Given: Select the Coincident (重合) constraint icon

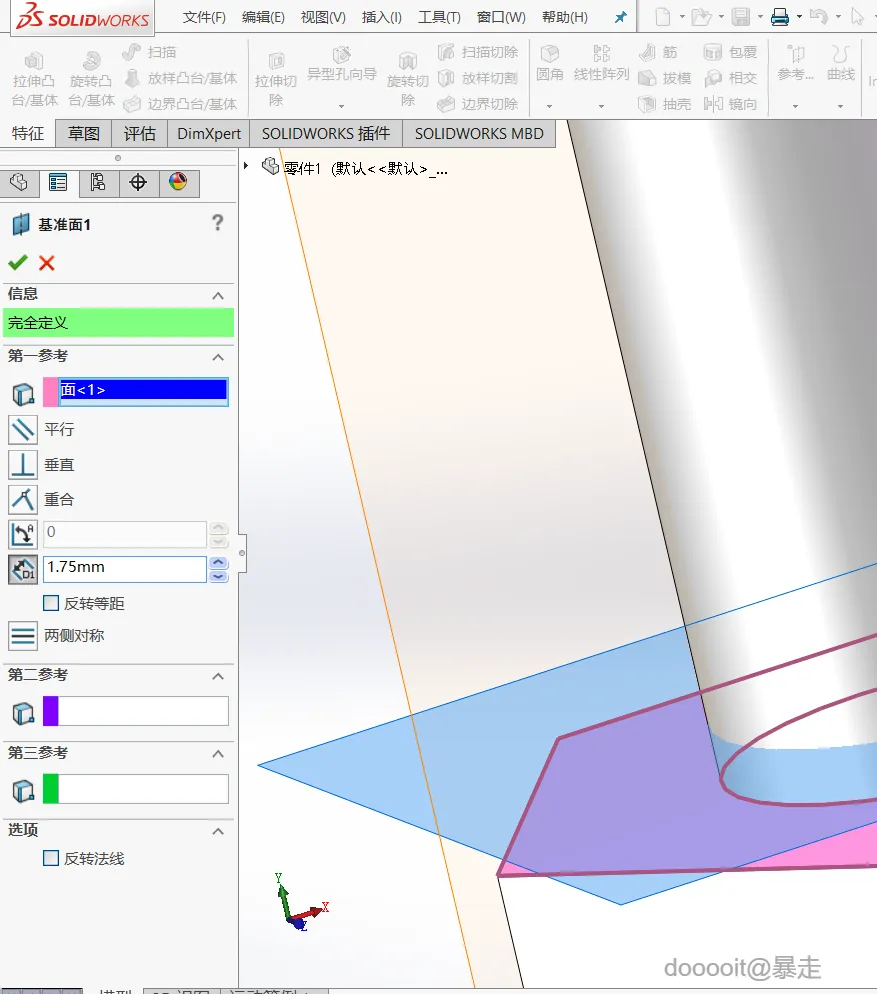Looking at the screenshot, I should click(x=23, y=499).
